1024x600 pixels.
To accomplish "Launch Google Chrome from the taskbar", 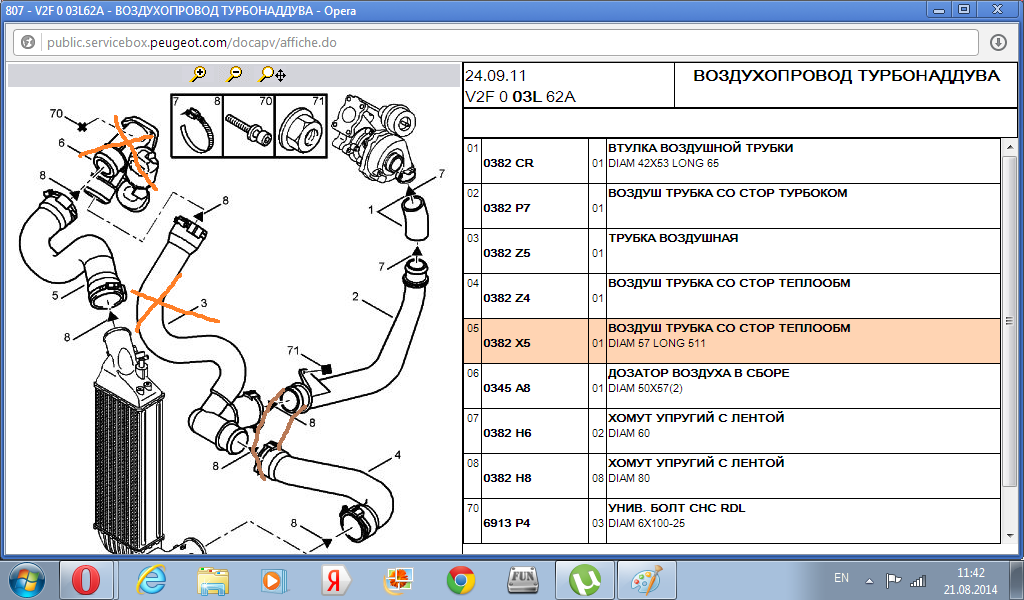I will (x=460, y=579).
